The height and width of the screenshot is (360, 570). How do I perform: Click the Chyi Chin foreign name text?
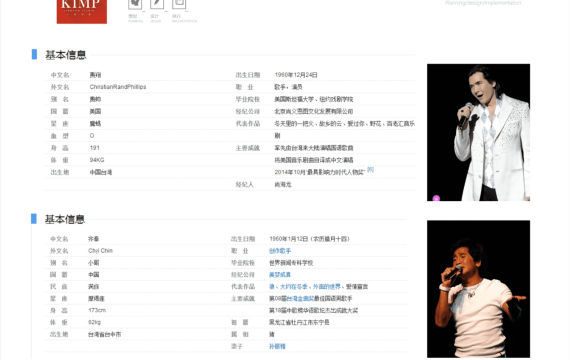click(x=100, y=251)
